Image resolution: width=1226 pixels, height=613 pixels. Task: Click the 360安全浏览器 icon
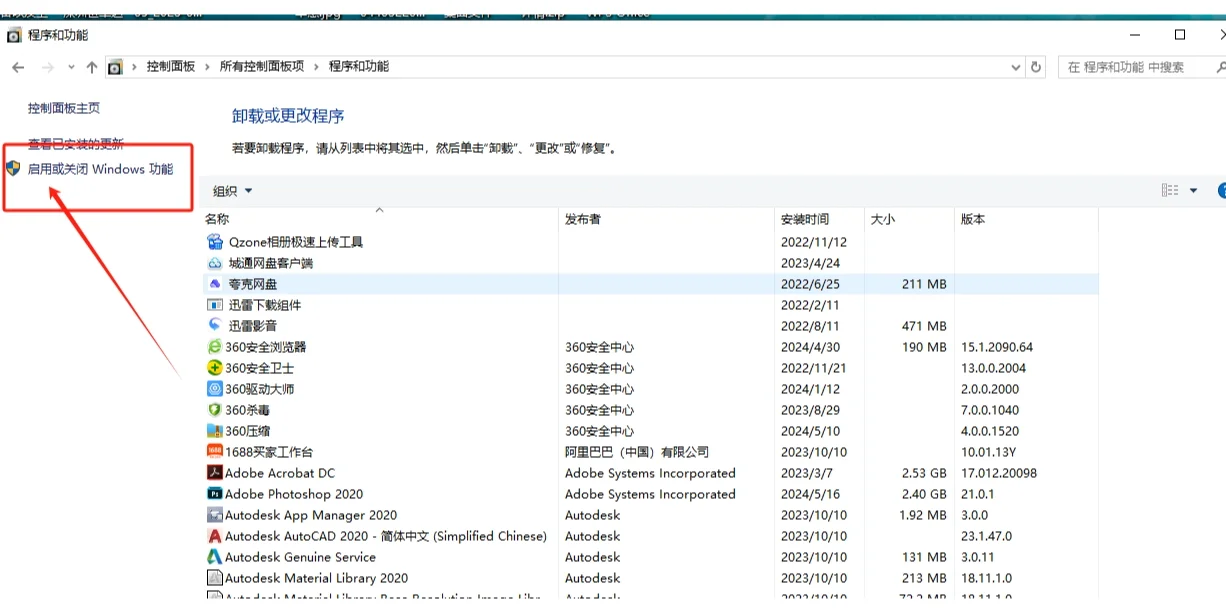click(215, 347)
